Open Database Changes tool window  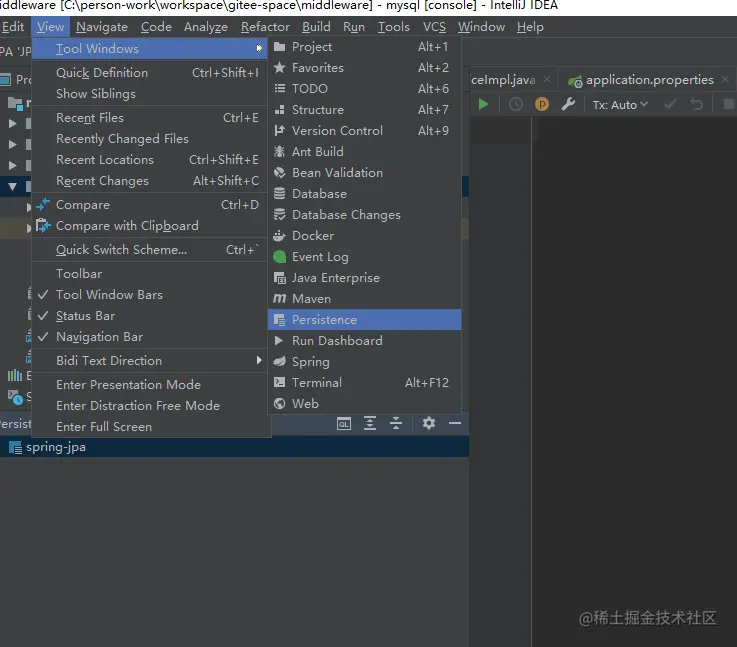[x=365, y=215]
